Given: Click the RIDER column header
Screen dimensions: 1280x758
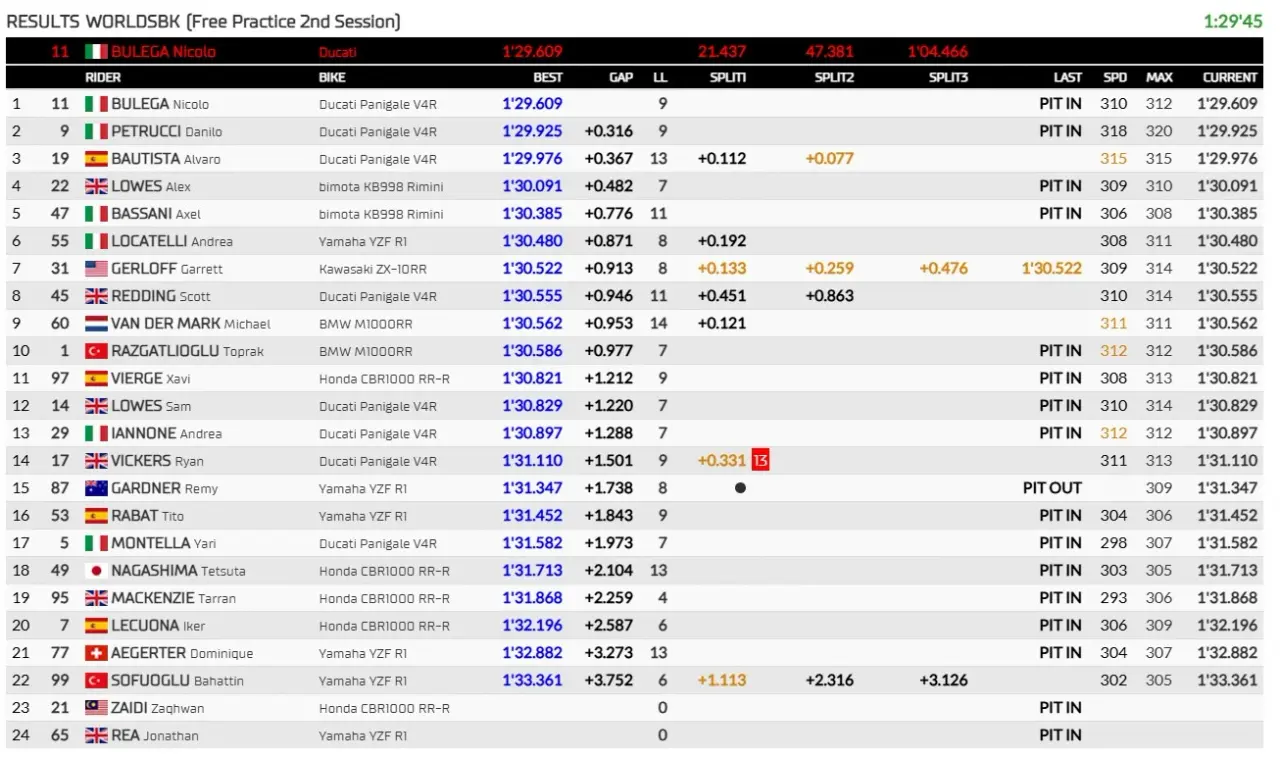Looking at the screenshot, I should (x=103, y=77).
